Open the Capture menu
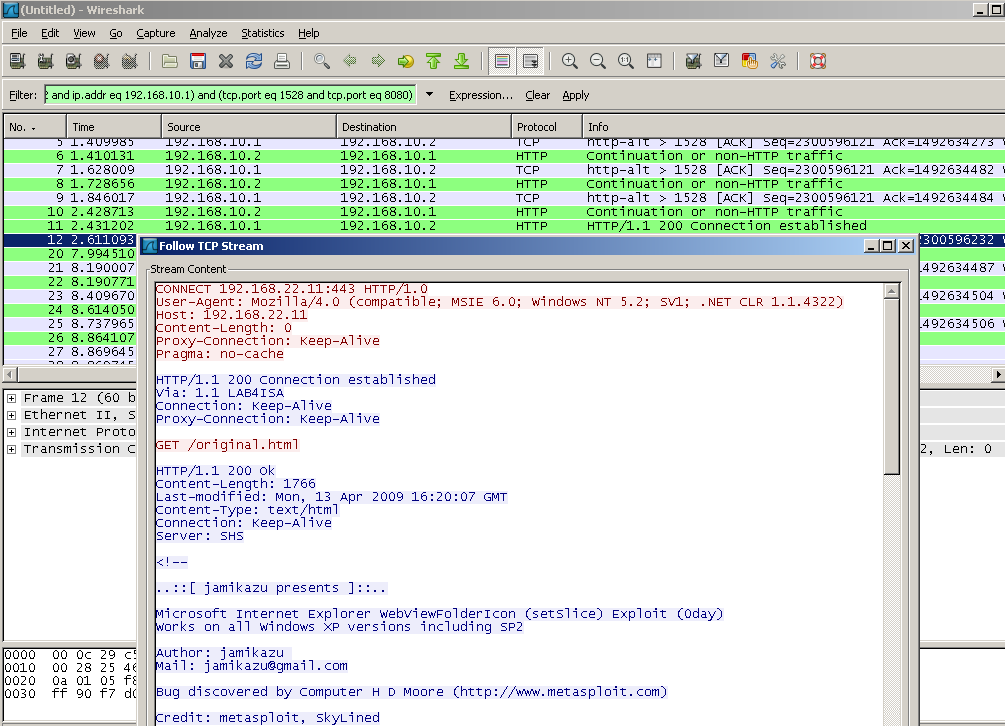The image size is (1005, 726). [x=156, y=33]
